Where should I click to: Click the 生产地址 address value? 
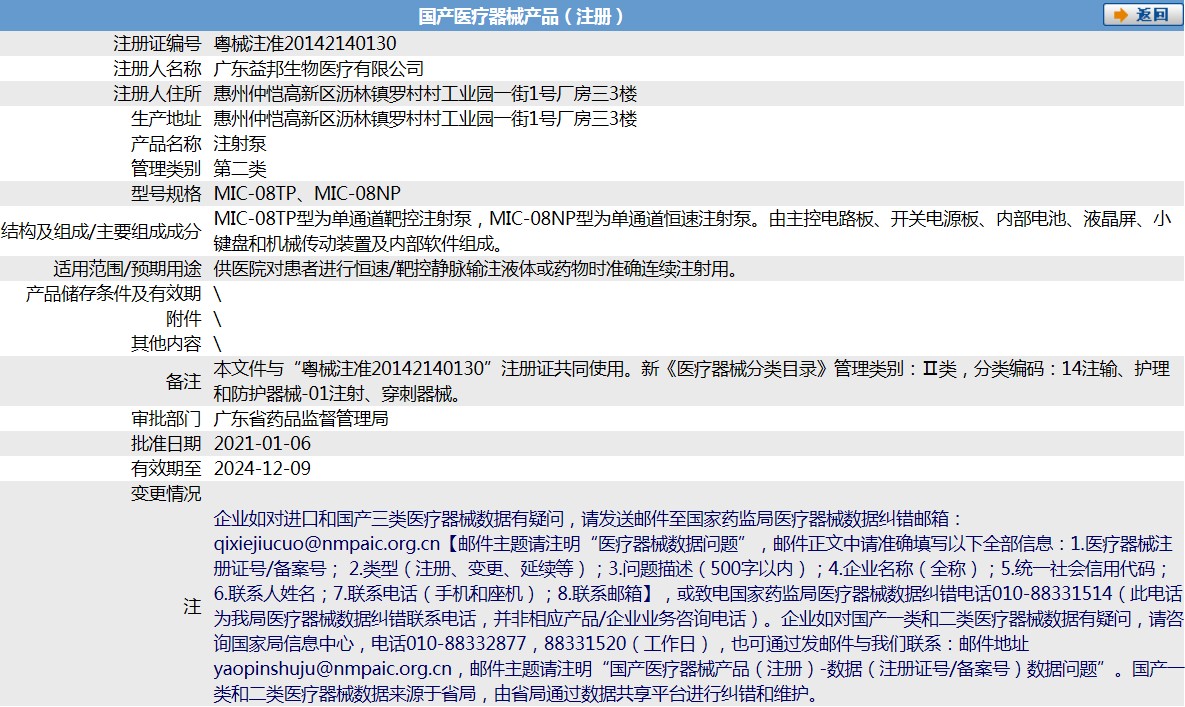425,119
